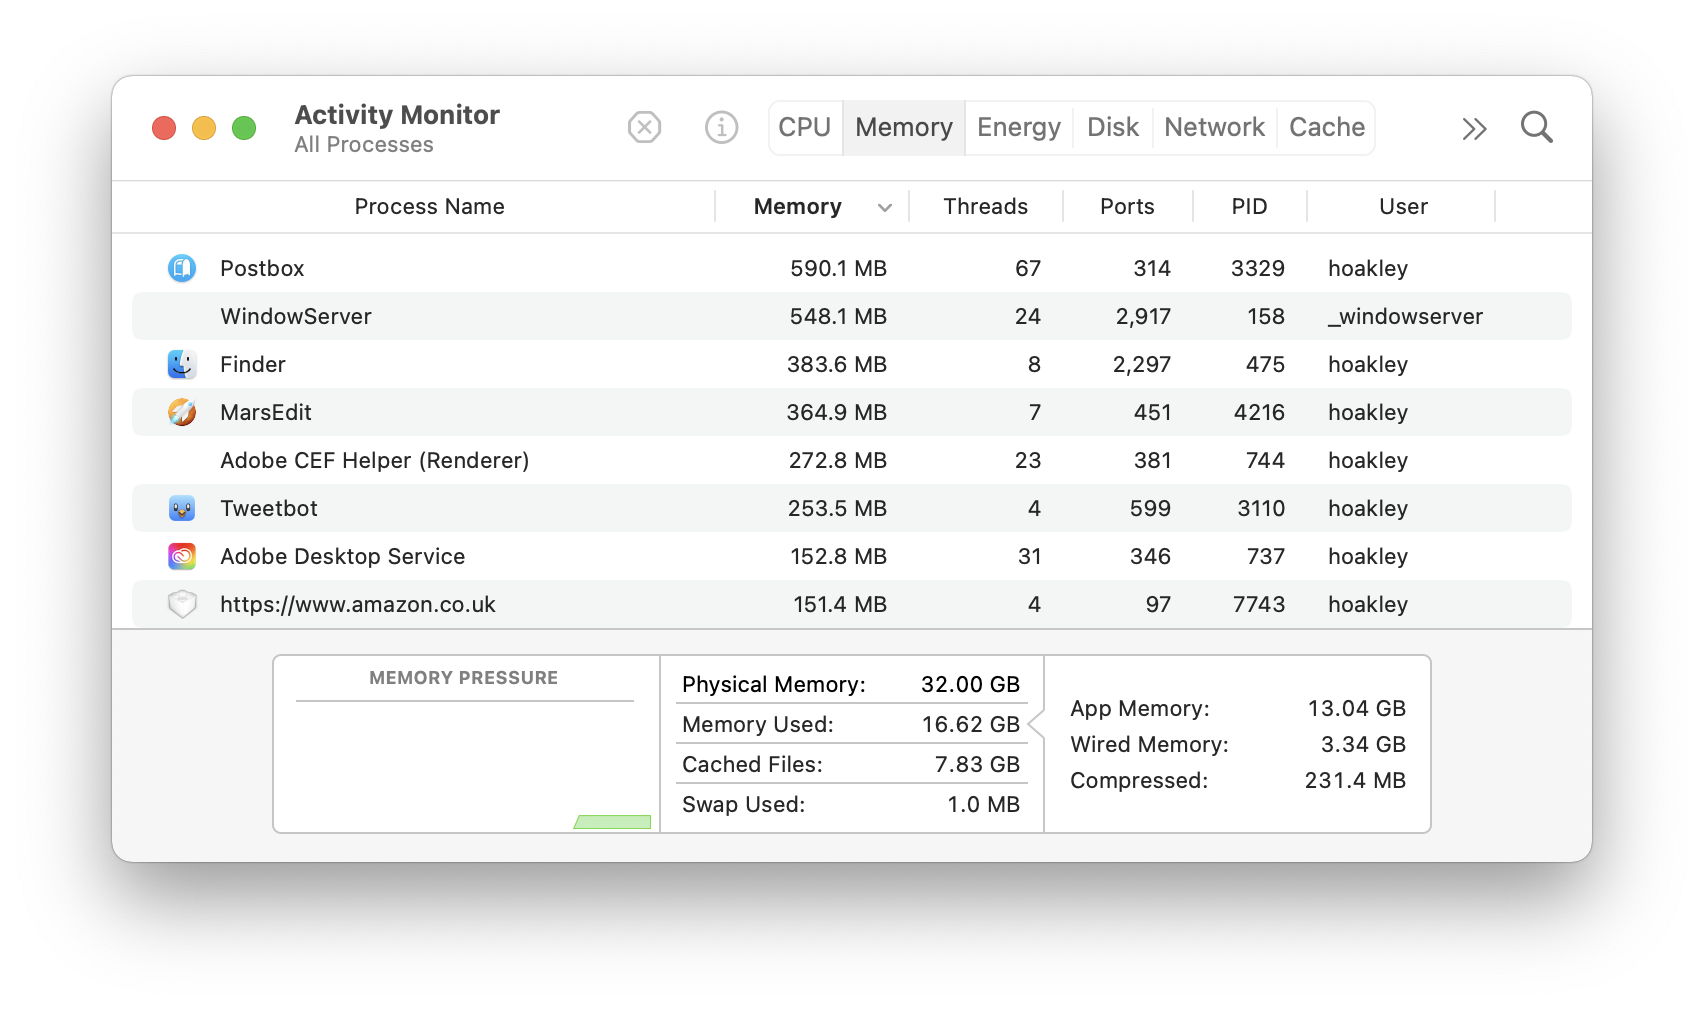Sort processes by PID column header
Screen dimensions: 1704x1010
[1249, 207]
